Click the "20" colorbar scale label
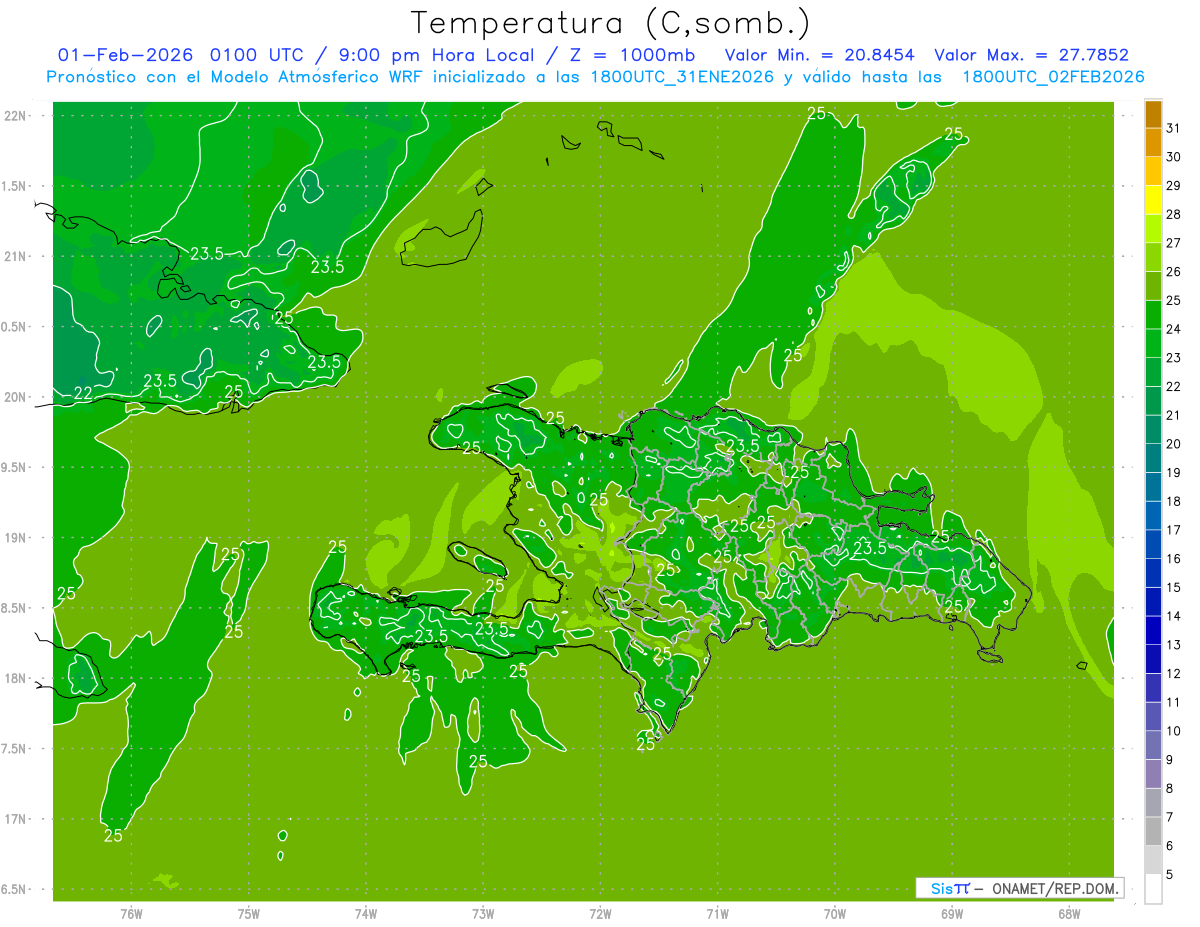The height and width of the screenshot is (927, 1200). point(1174,444)
